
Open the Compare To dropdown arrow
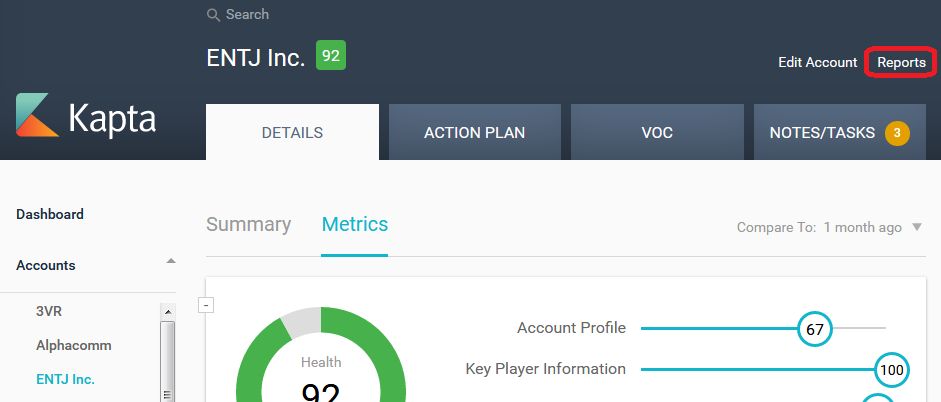[x=916, y=227]
